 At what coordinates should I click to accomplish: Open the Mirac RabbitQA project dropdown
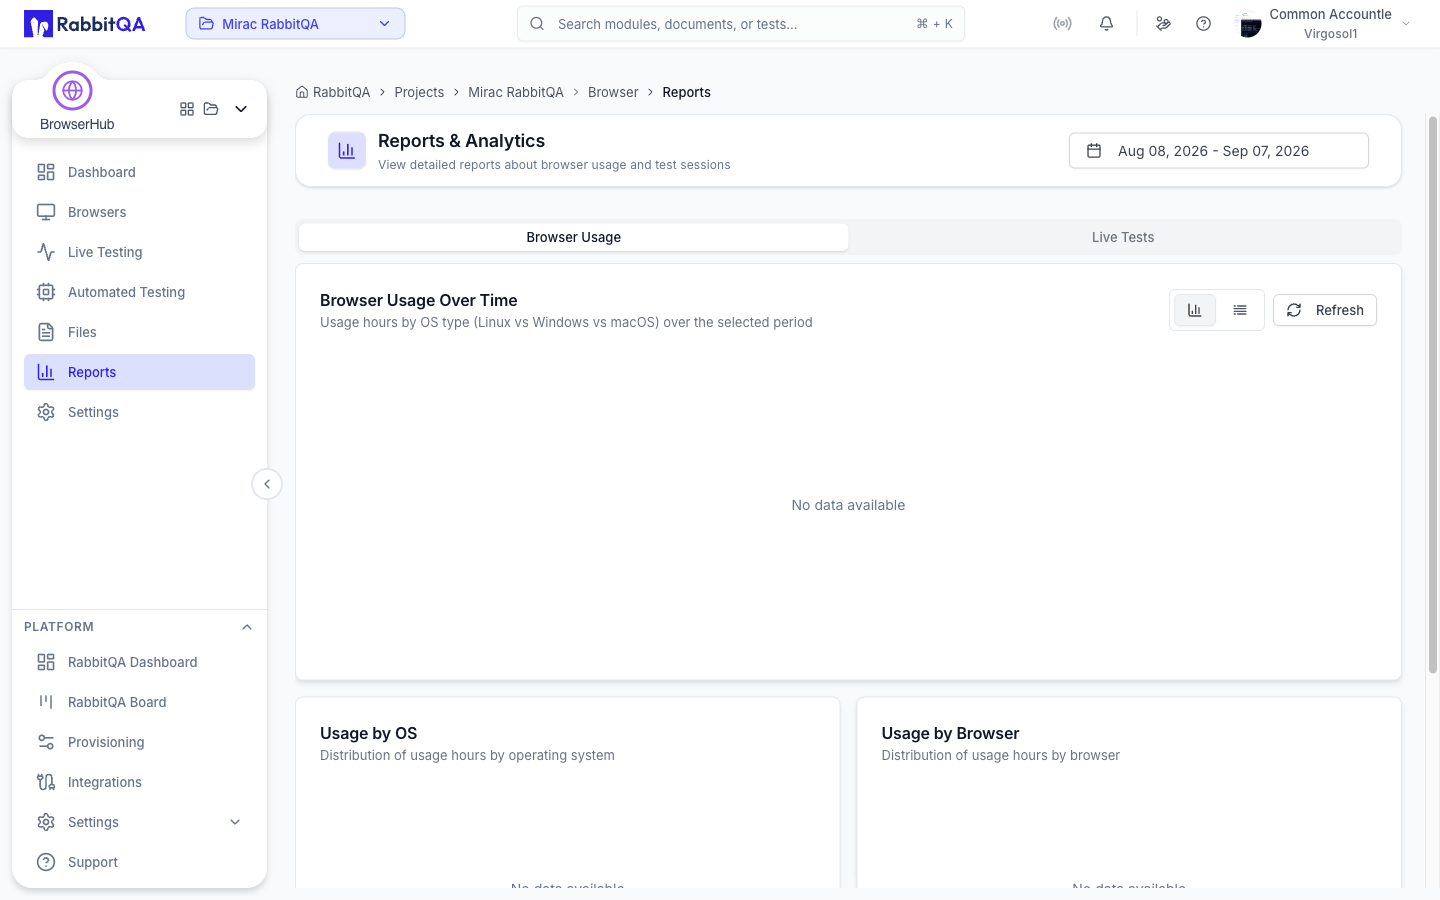pos(295,24)
